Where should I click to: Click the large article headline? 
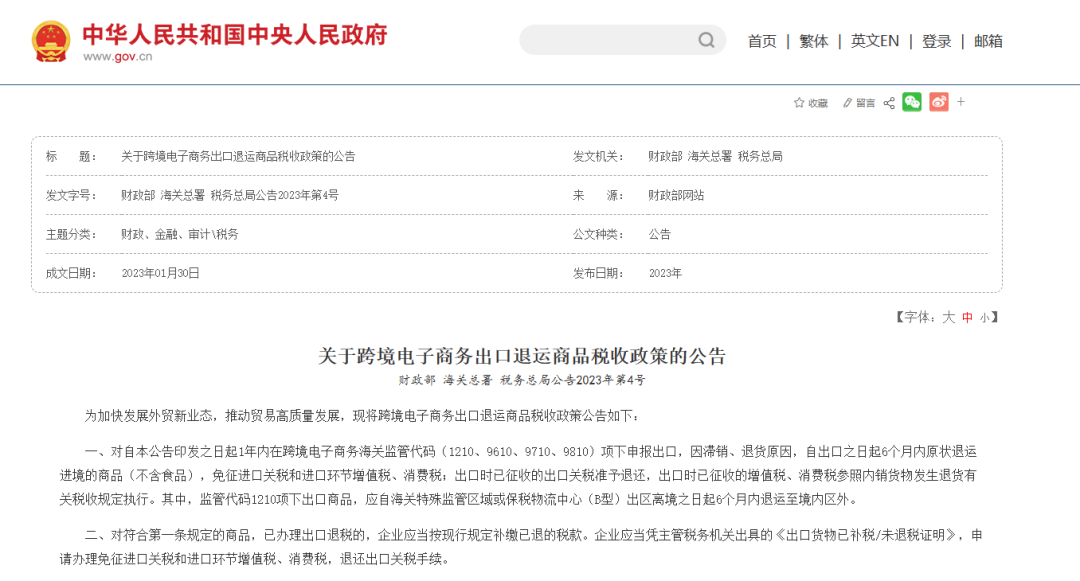pos(521,356)
